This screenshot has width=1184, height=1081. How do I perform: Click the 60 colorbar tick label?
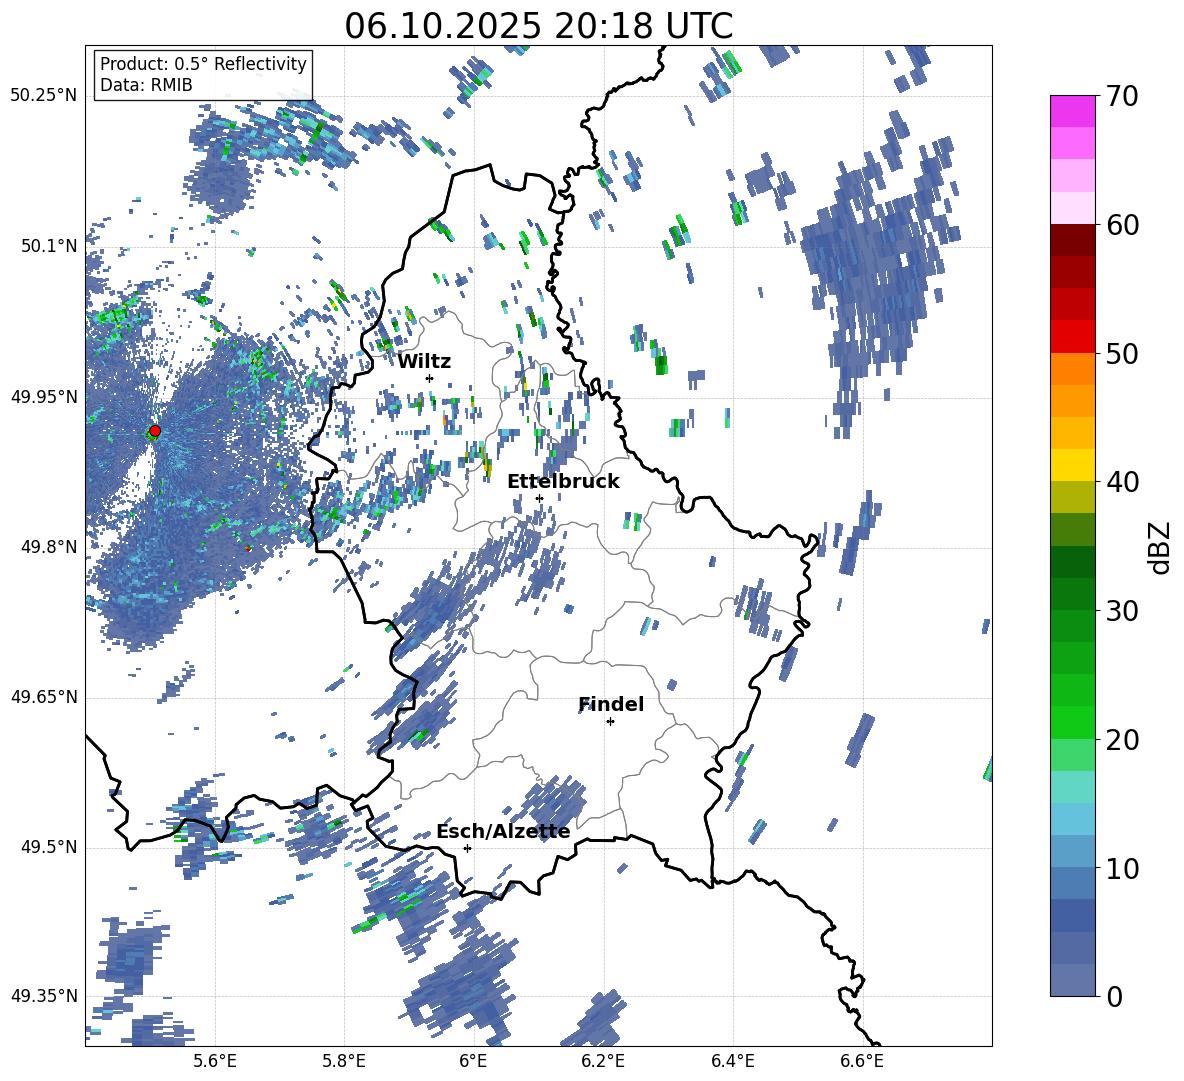[1121, 225]
